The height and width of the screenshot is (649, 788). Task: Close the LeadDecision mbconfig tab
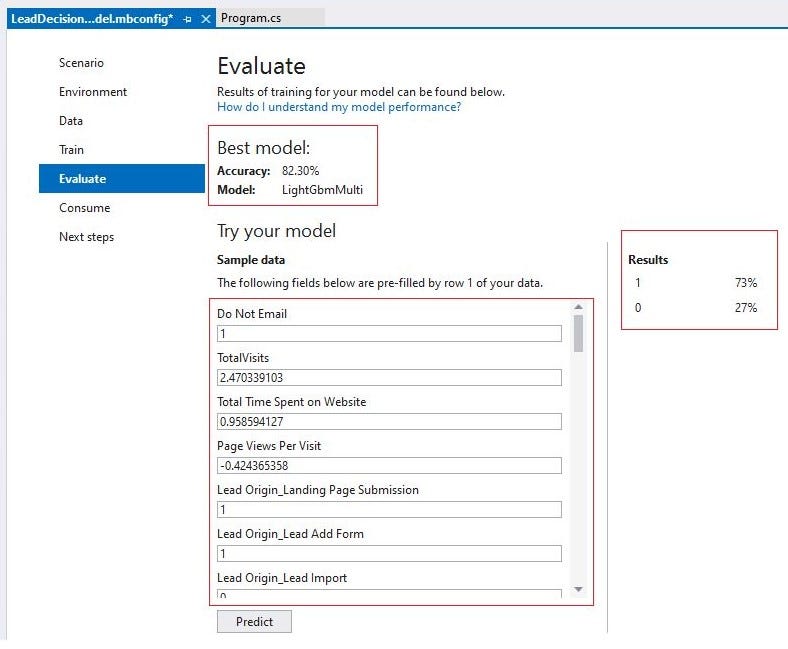(x=206, y=19)
